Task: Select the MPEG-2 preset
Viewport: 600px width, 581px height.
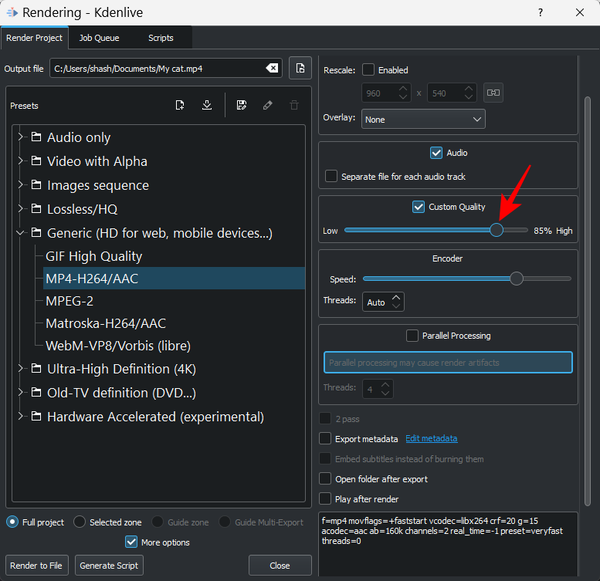Action: click(69, 301)
